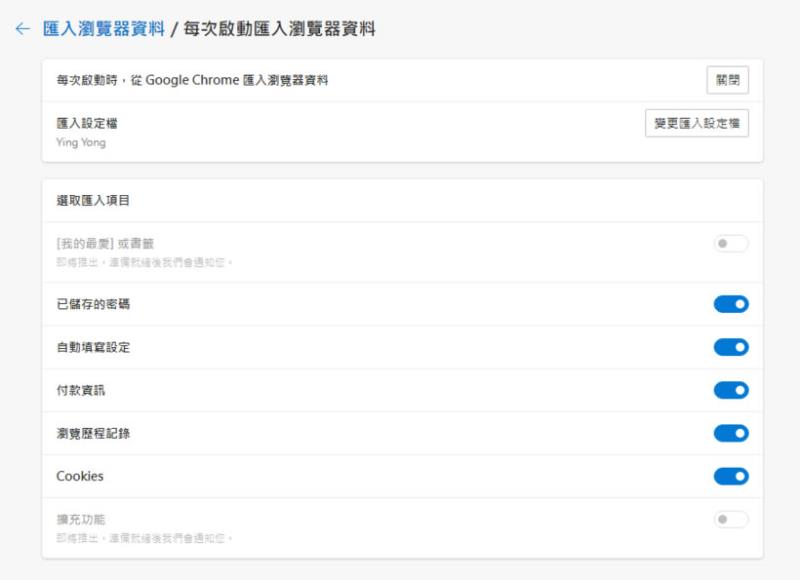
Task: Switch off the Cookies toggle
Action: [731, 476]
